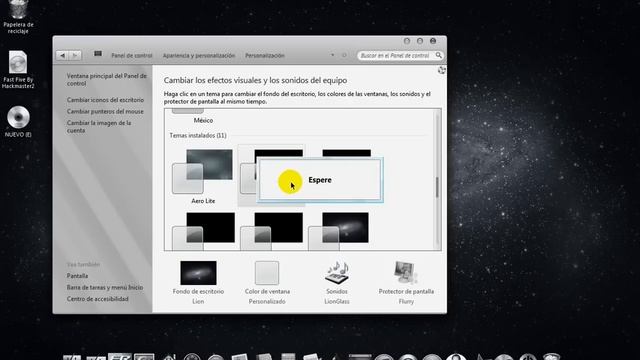
Task: Click the Espere message text
Action: pos(320,180)
